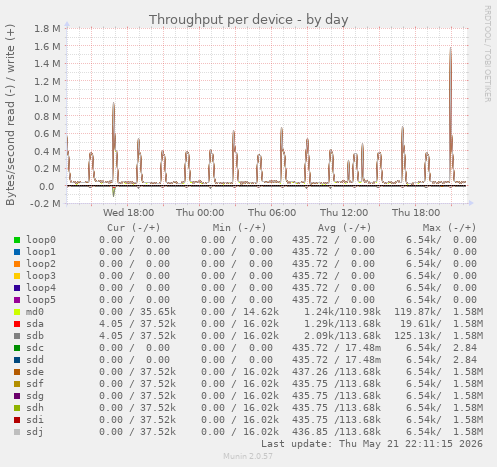This screenshot has width=497, height=467.
Task: Click md0 average value 1.24k/110.98k
Action: point(342,312)
